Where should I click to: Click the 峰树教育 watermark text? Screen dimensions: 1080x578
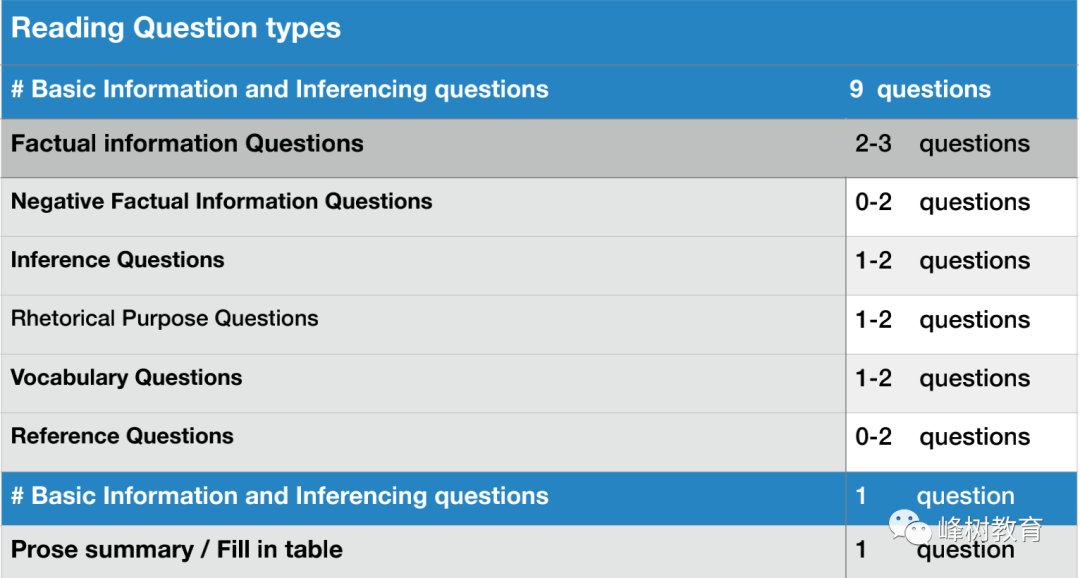tap(990, 529)
